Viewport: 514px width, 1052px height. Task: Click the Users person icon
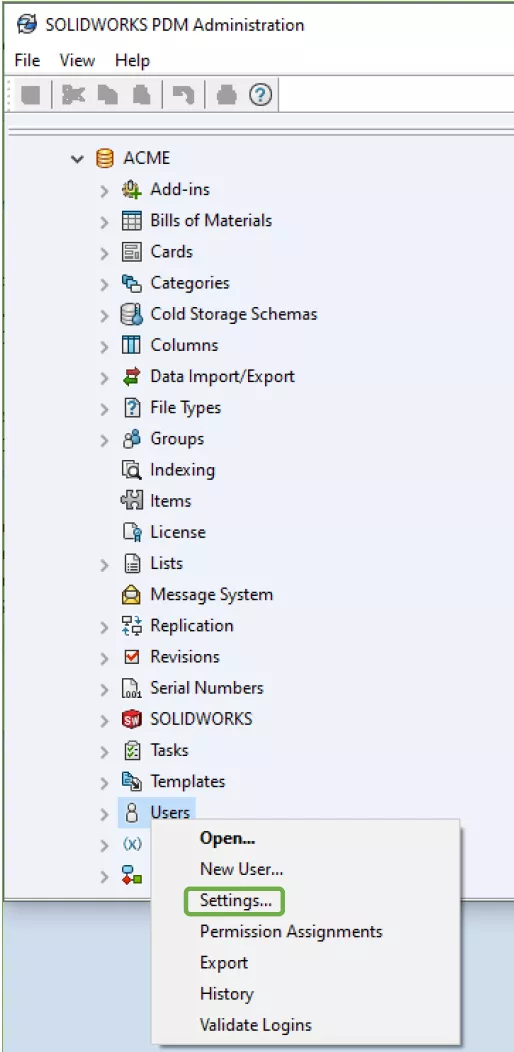[x=132, y=812]
